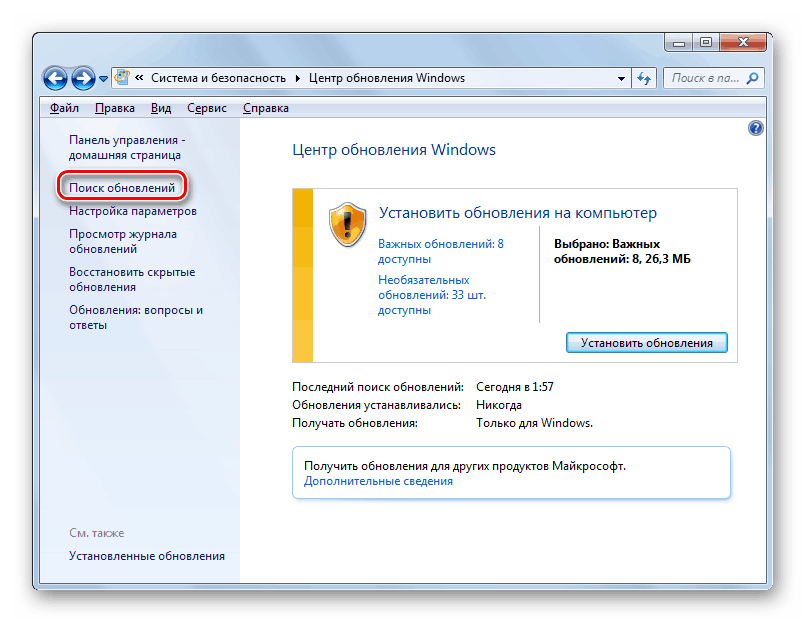Minimize the Windows Update window

[679, 43]
